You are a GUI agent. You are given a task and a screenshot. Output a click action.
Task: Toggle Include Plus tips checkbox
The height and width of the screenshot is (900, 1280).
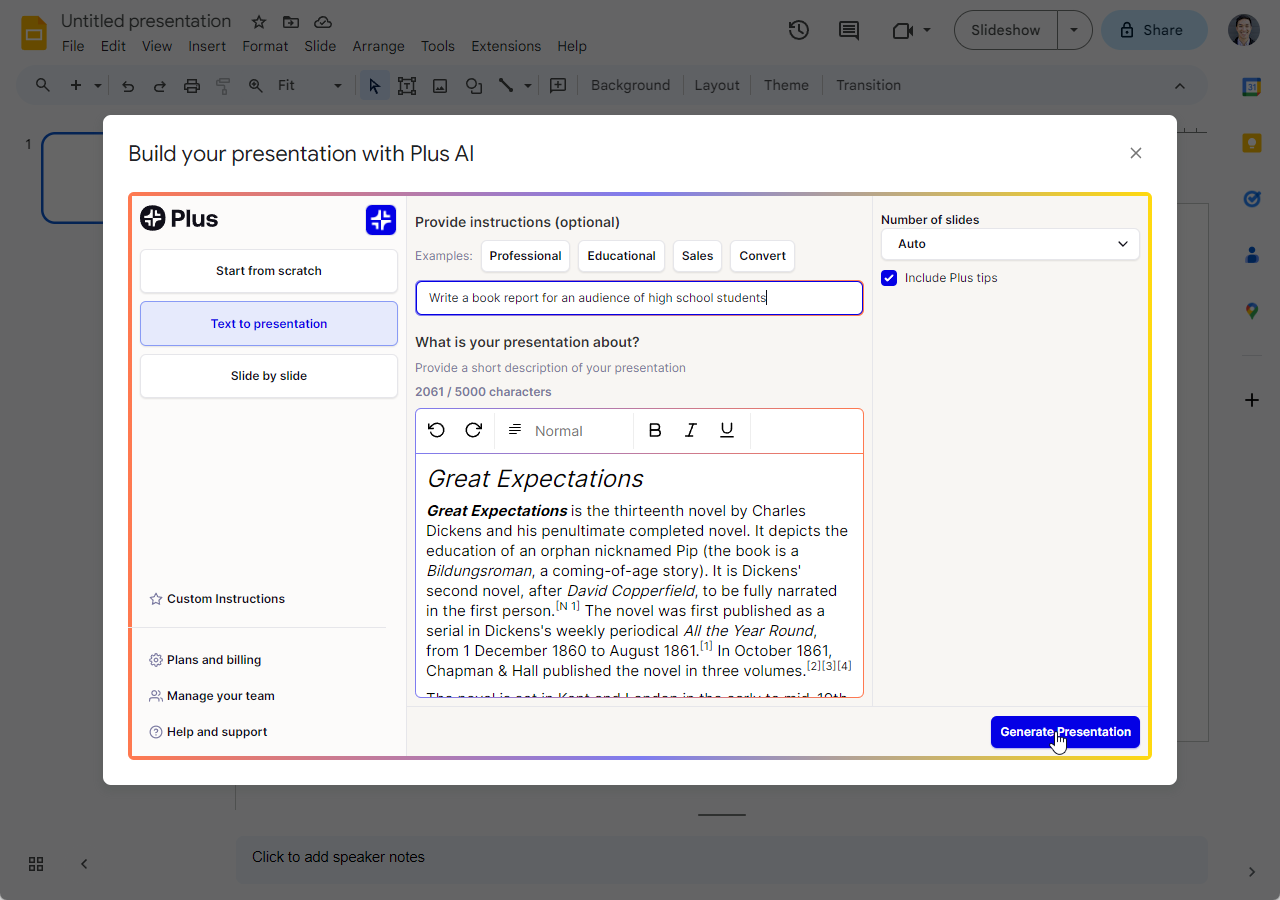click(x=889, y=278)
